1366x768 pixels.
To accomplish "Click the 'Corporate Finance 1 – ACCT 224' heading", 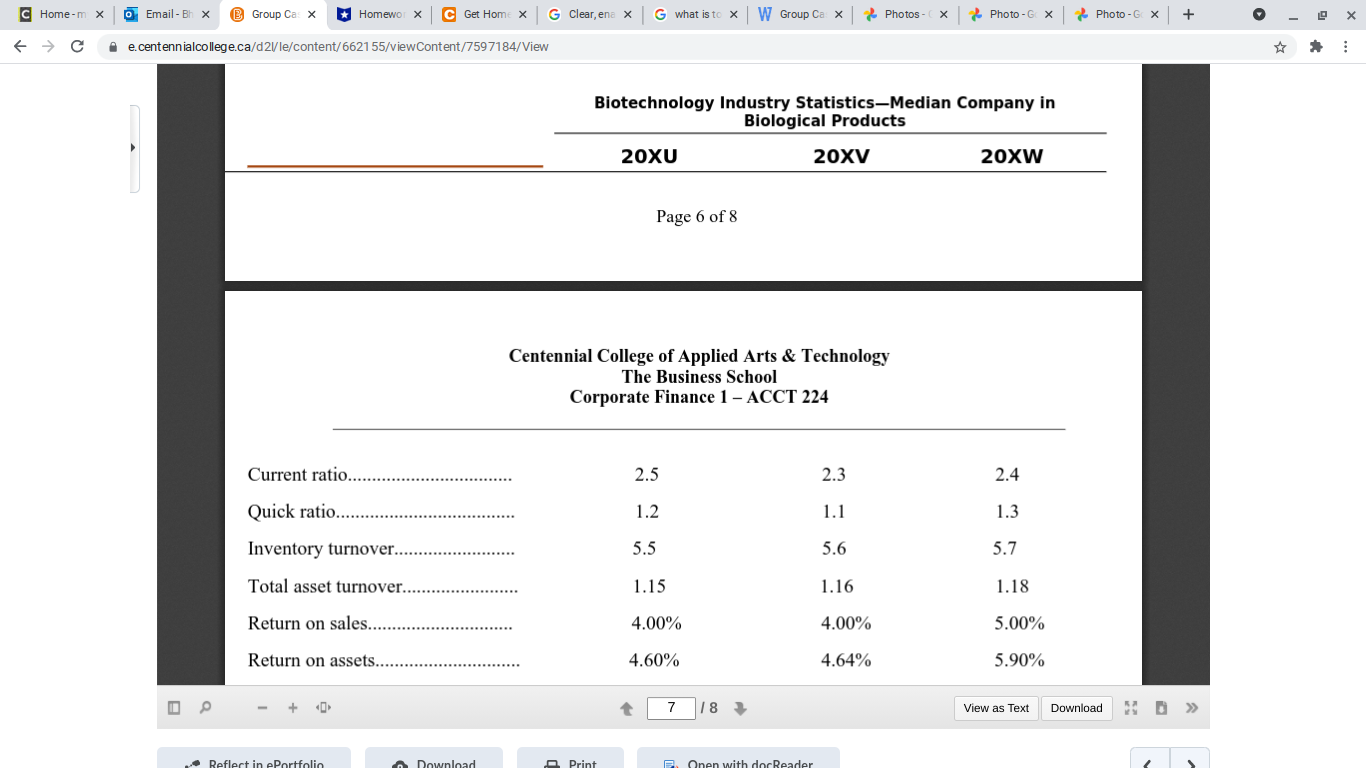I will point(699,397).
